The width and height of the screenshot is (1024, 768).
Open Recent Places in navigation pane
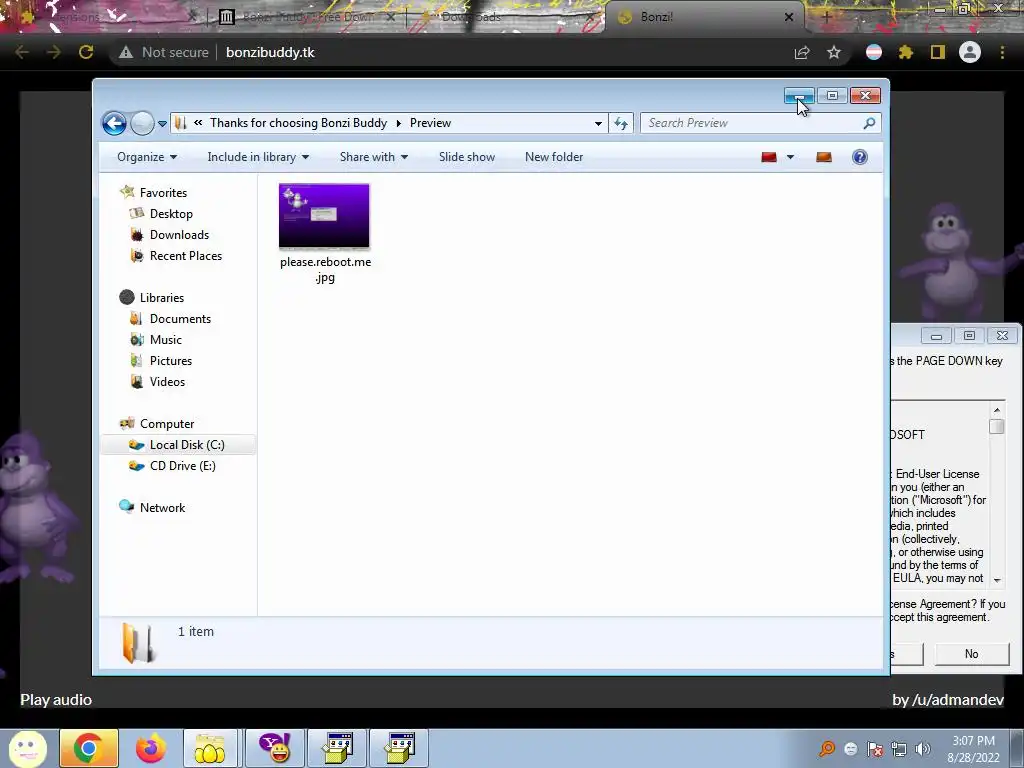click(x=185, y=255)
